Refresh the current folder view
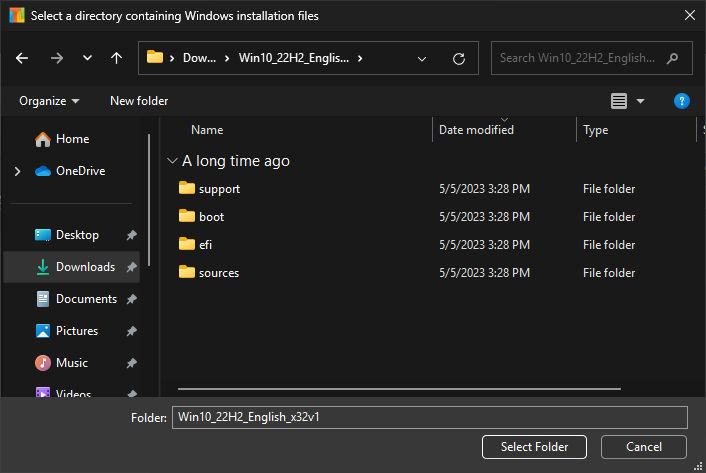This screenshot has width=706, height=473. click(x=459, y=58)
